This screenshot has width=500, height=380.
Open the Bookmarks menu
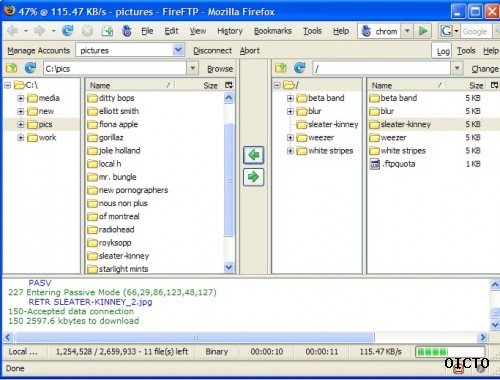[x=273, y=31]
